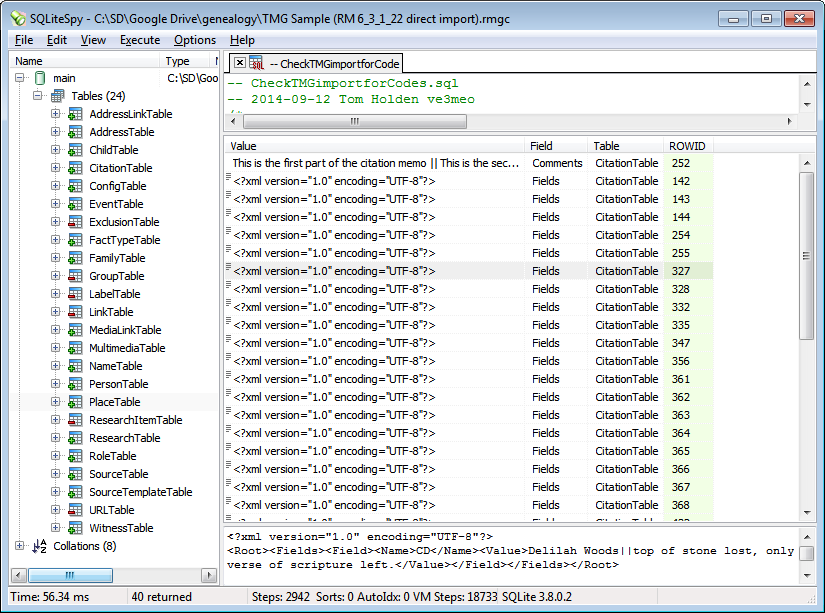825x613 pixels.
Task: Click the MultimediaTable table icon
Action: (75, 348)
